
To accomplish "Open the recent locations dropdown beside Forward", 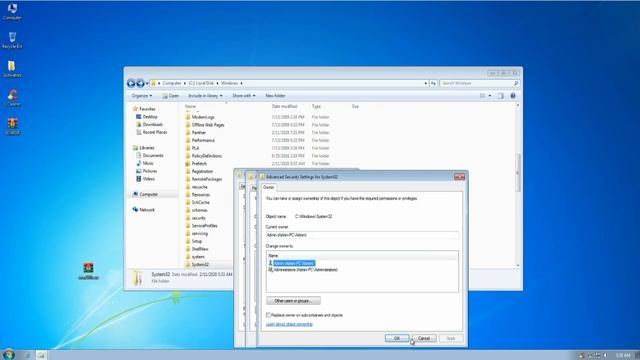I will [x=147, y=84].
